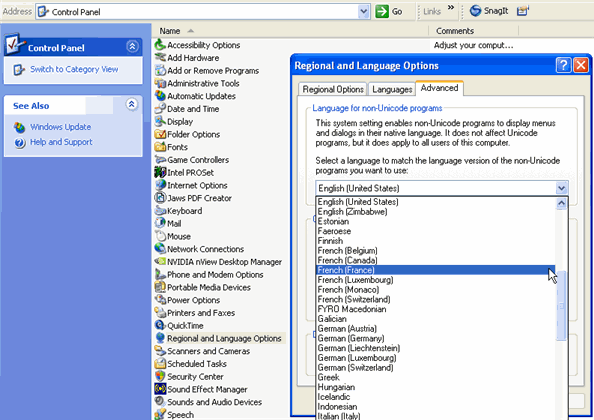The height and width of the screenshot is (420, 594).
Task: Choose FYRO Macedonian in the list
Action: (x=436, y=309)
